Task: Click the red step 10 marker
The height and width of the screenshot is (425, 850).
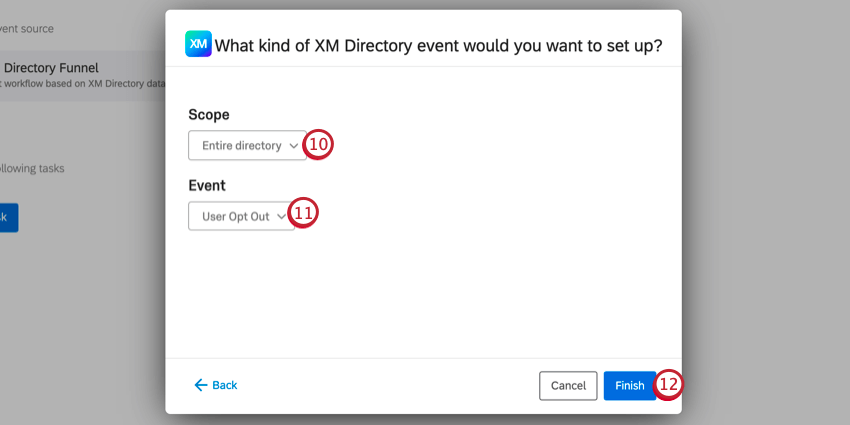Action: tap(318, 145)
